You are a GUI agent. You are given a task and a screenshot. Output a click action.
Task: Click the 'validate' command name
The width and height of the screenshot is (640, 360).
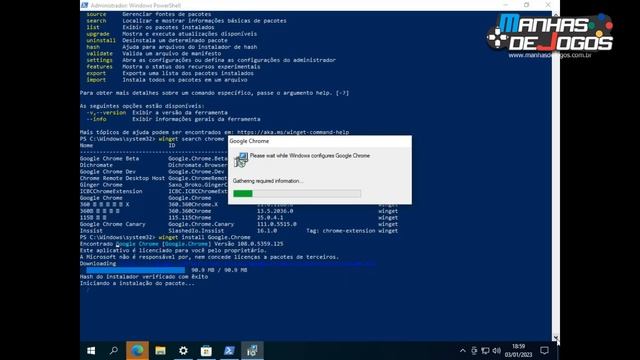point(99,53)
